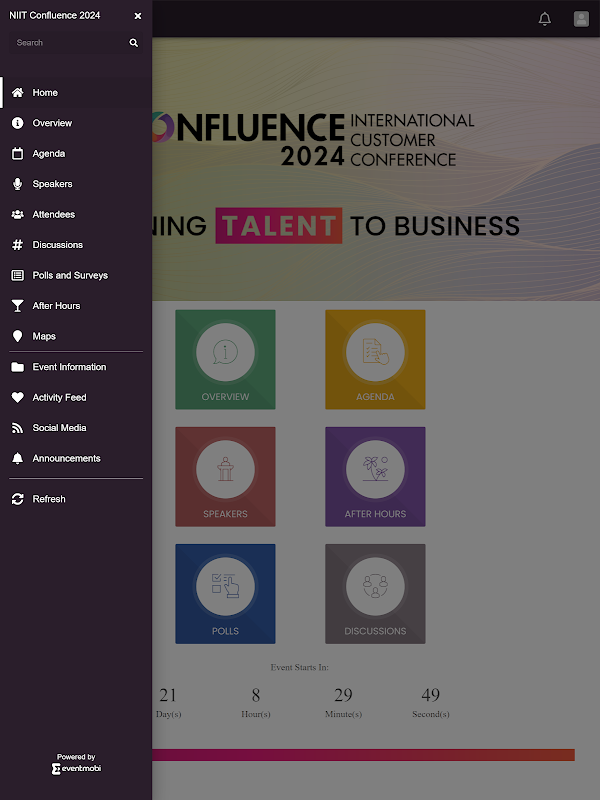
Task: Click the Maps pin icon
Action: [17, 336]
